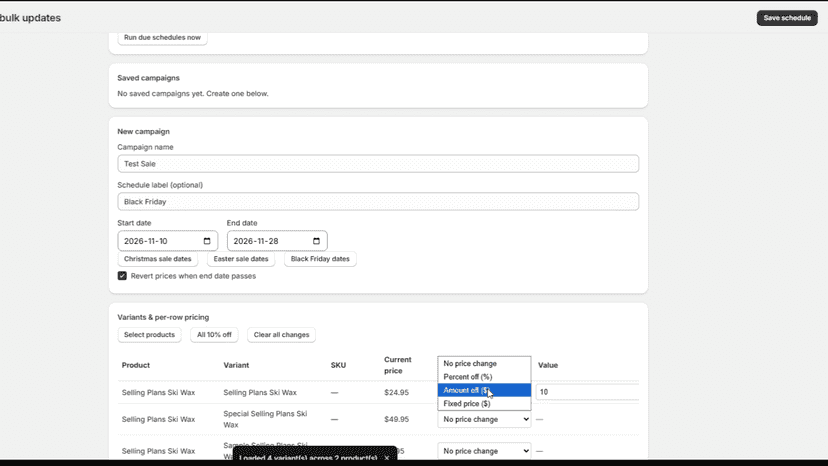
Task: Click Clear all changes button
Action: coord(281,335)
